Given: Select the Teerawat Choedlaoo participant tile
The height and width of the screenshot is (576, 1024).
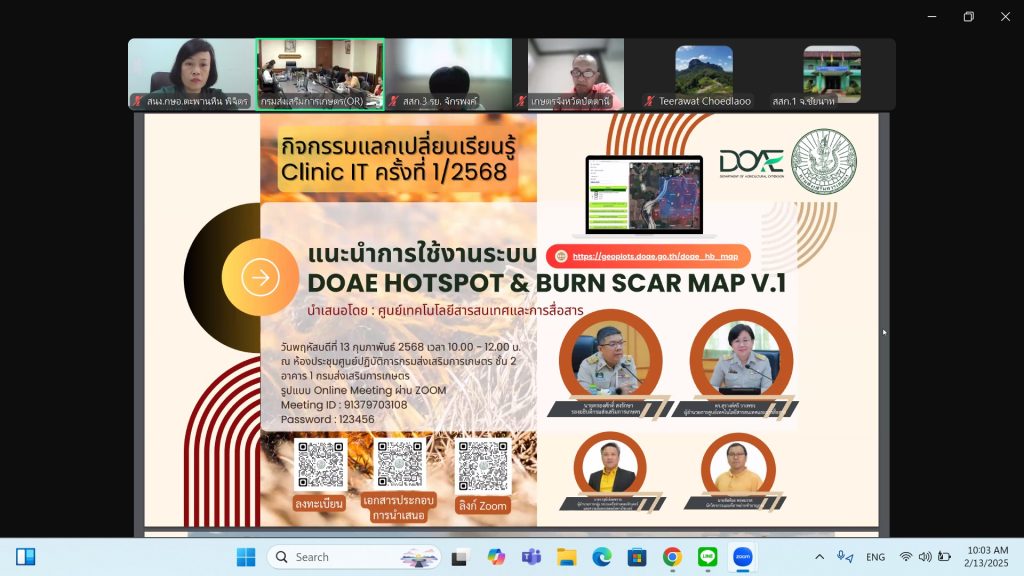Looking at the screenshot, I should (704, 74).
